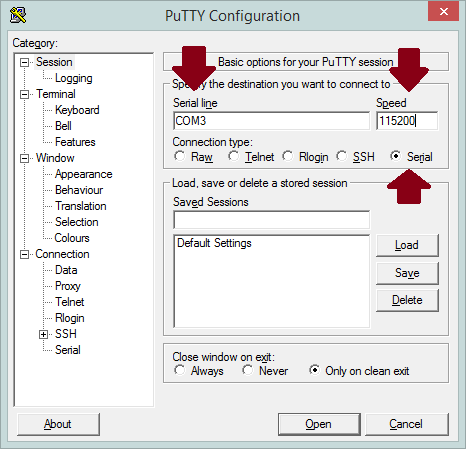The image size is (466, 449).
Task: Open the Proxy settings category
Action: (68, 286)
